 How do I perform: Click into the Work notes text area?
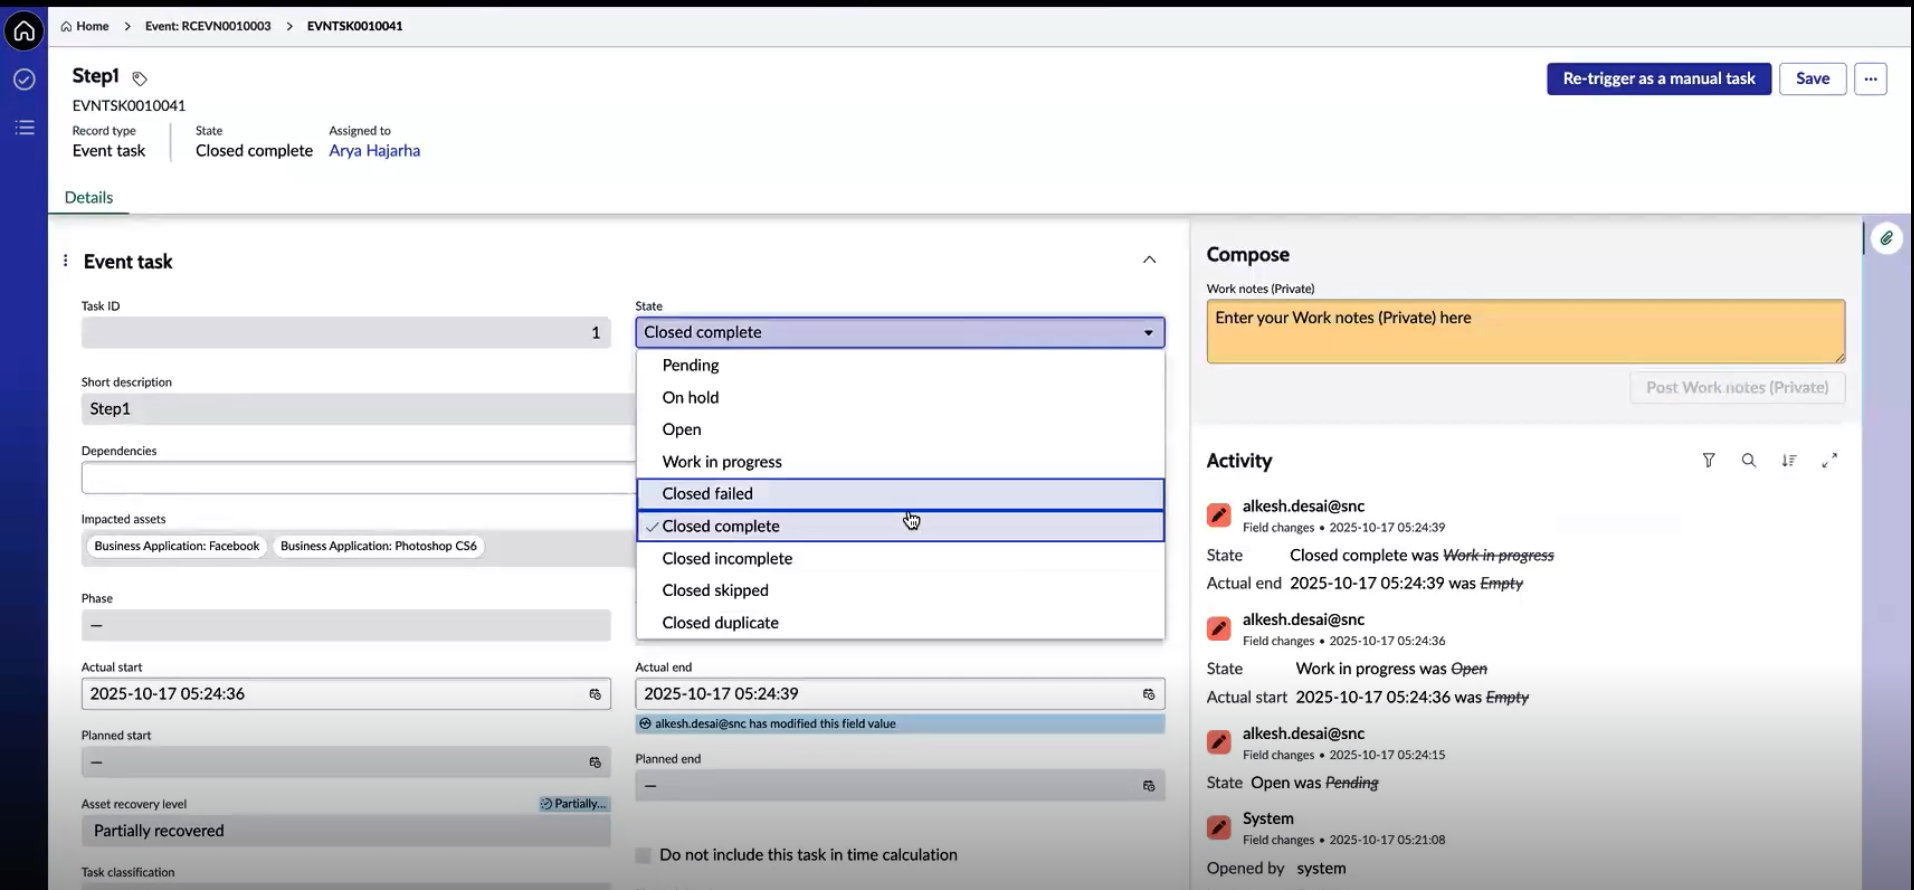pos(1525,331)
